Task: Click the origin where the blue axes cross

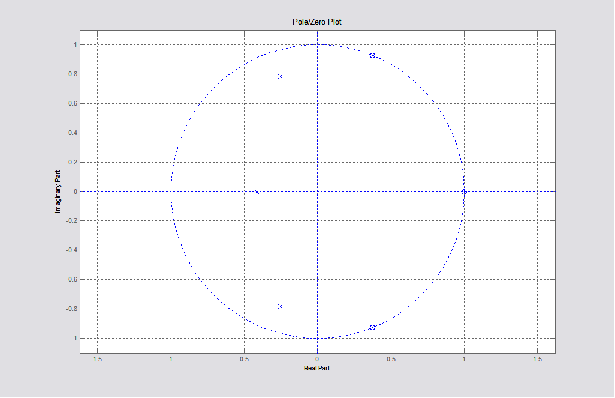Action: point(317,192)
